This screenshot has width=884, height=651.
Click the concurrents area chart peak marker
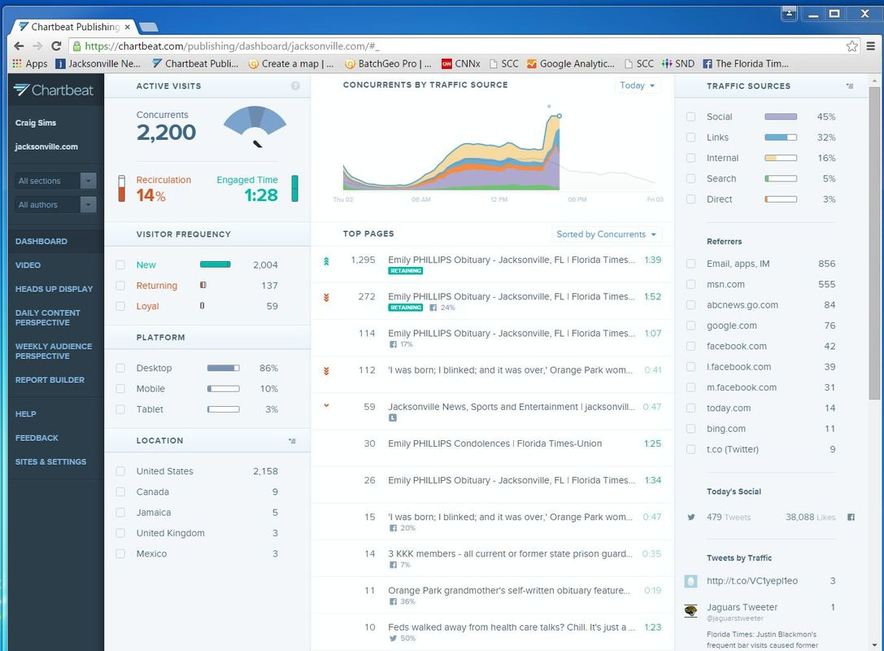(559, 116)
